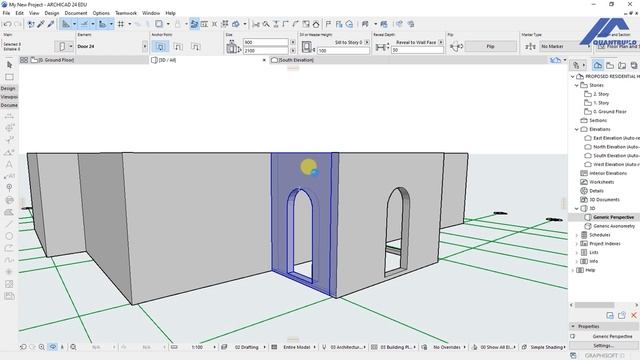Open the No Marker type dropdown
The image size is (640, 360).
coord(565,47)
